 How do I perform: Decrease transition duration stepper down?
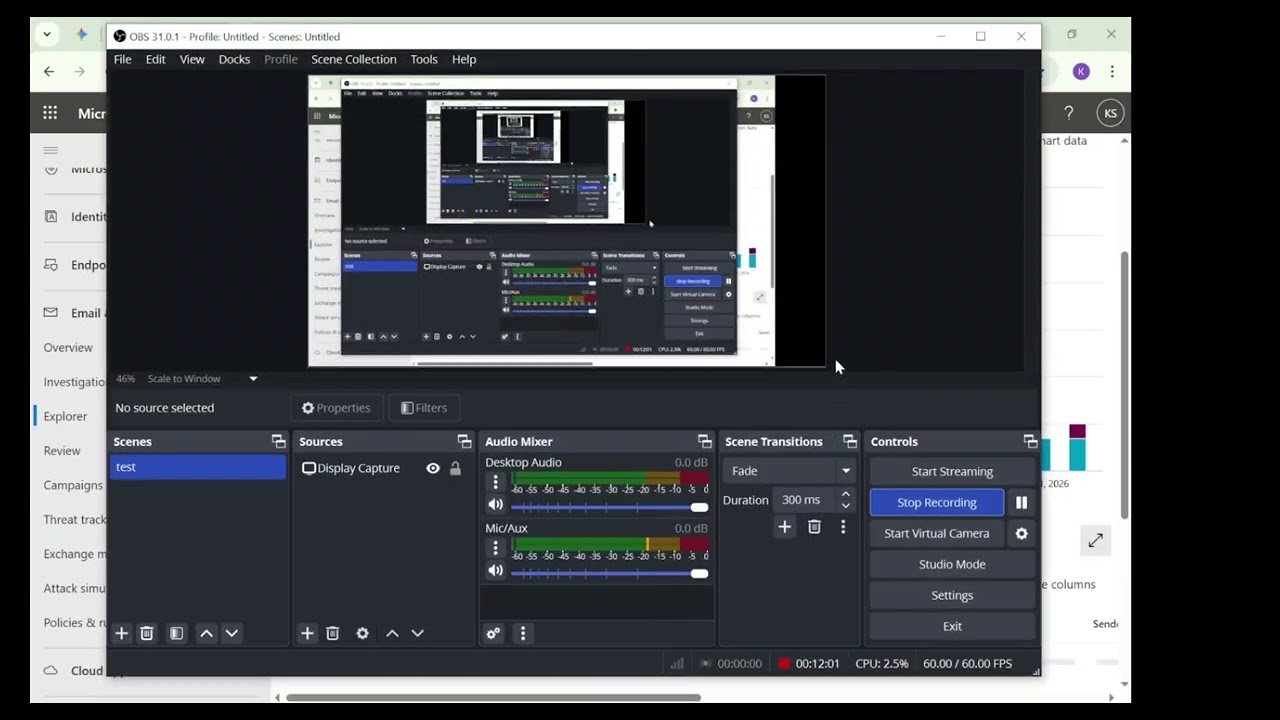click(846, 506)
